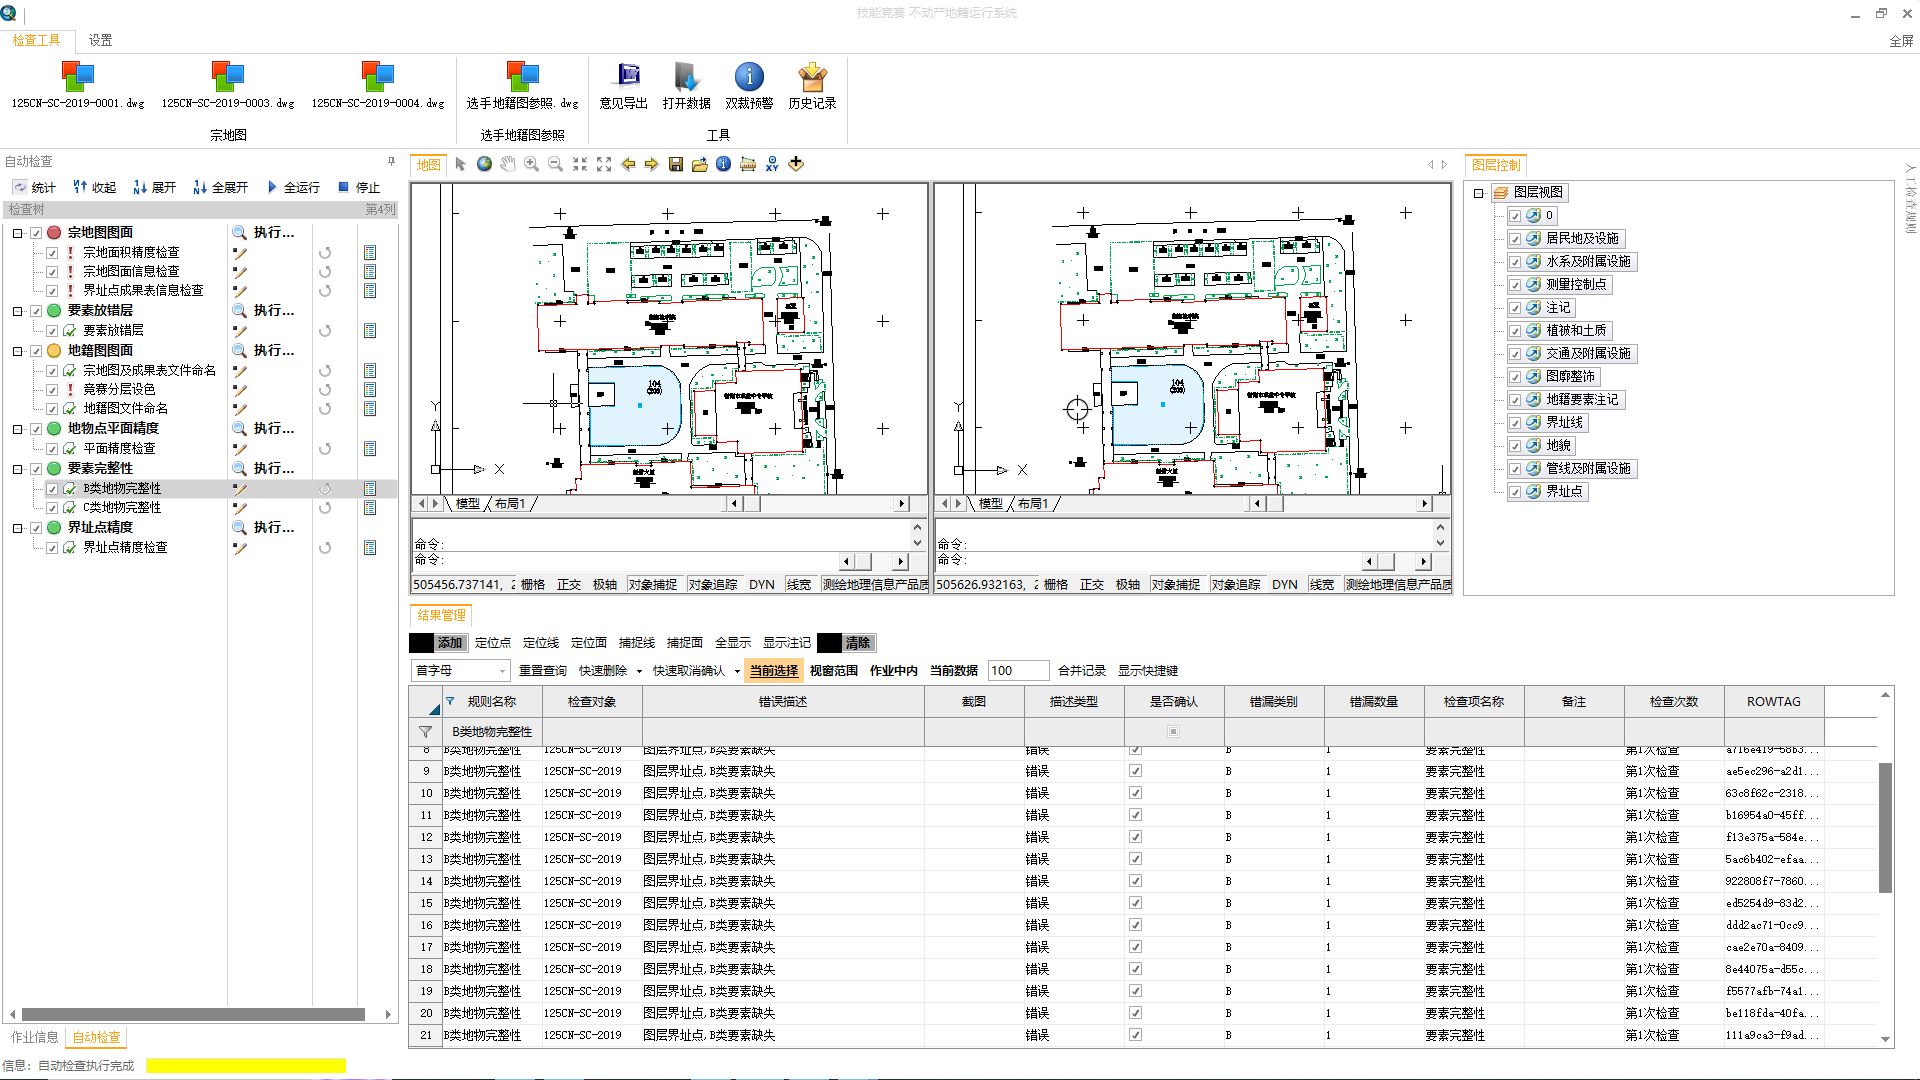Click the 当前数据 input field showing 100

tap(1018, 671)
